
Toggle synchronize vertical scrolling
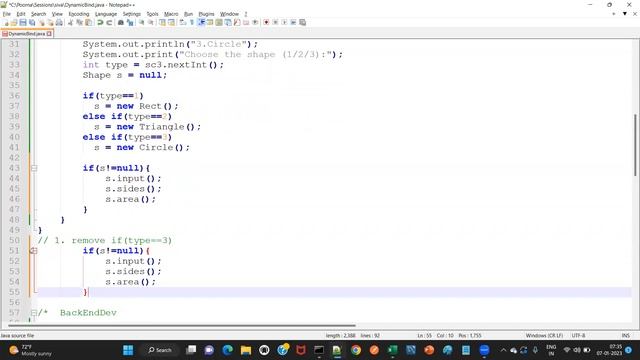pos(162,22)
